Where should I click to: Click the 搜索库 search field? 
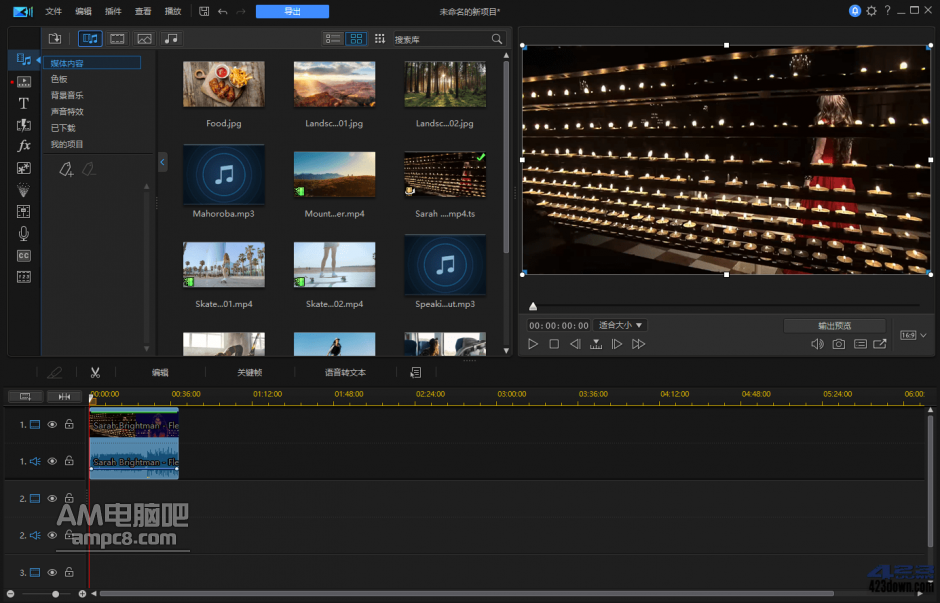tap(442, 39)
